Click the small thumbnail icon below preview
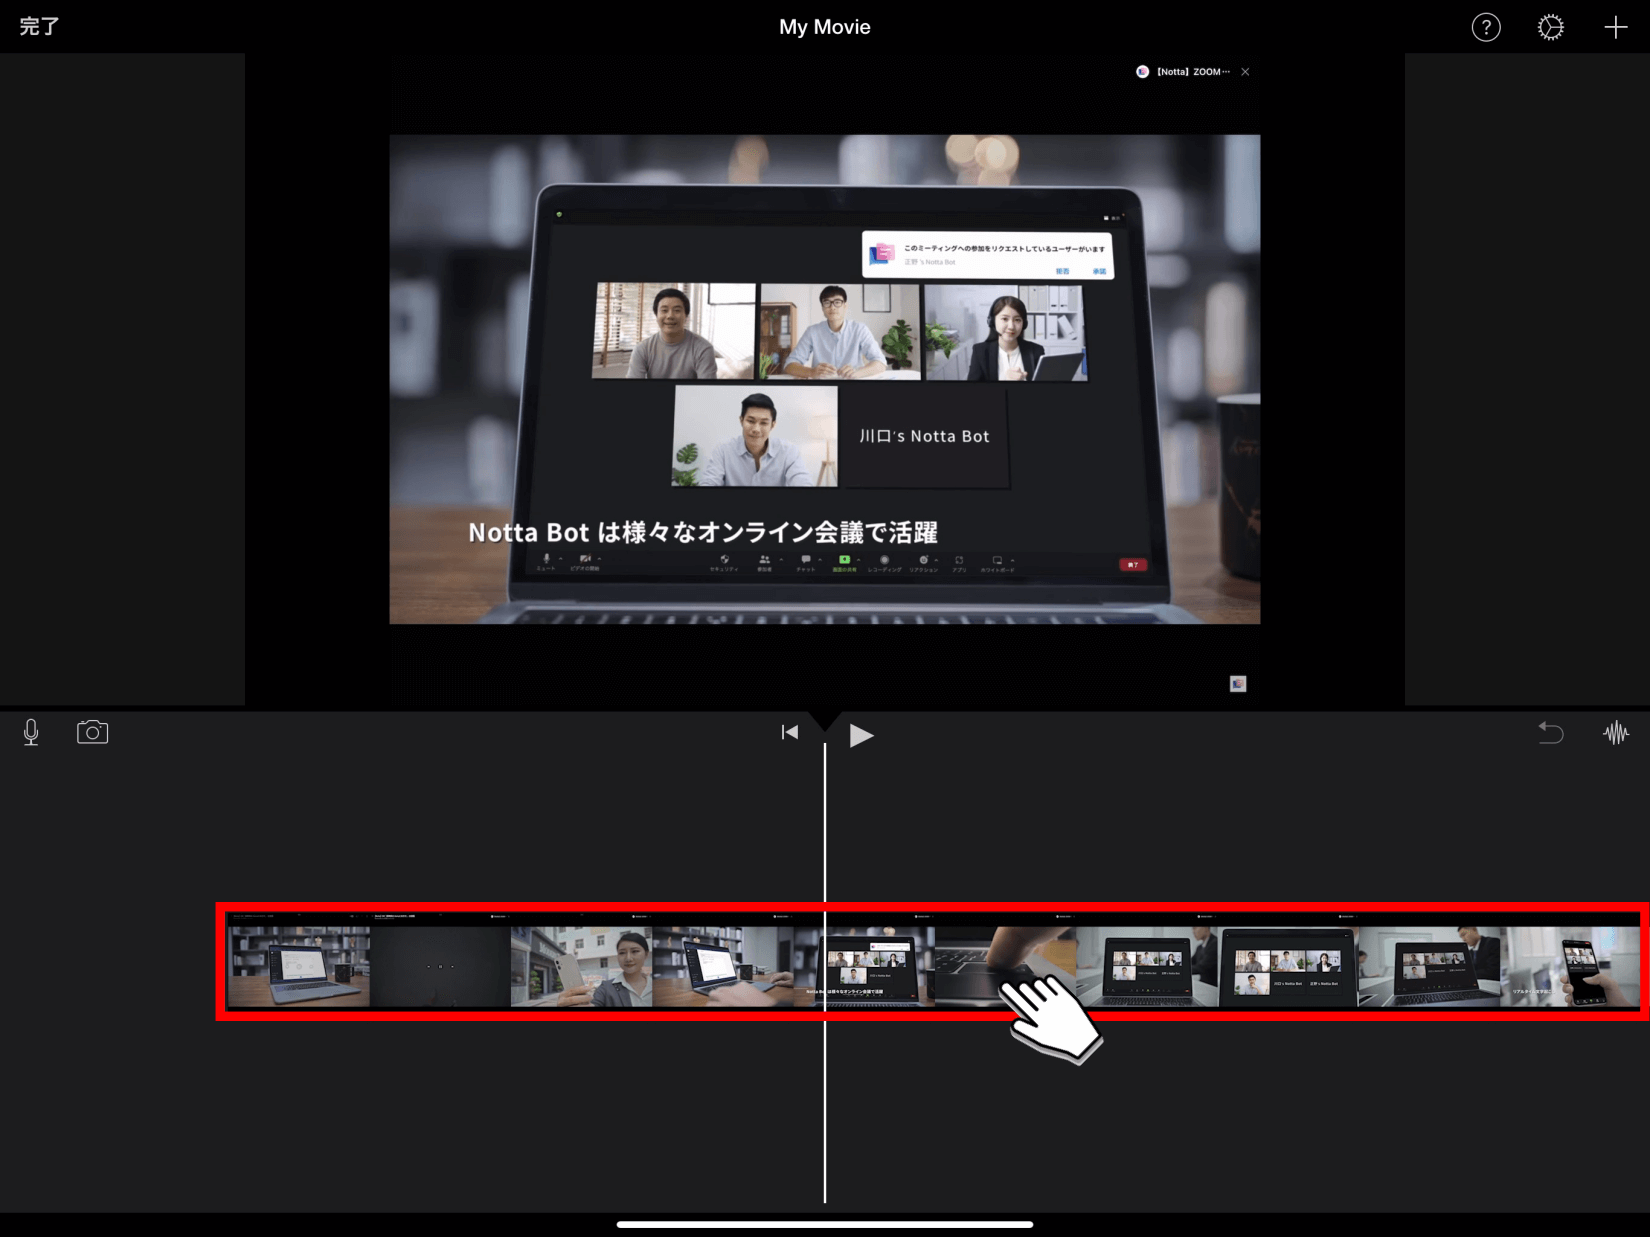Image resolution: width=1650 pixels, height=1237 pixels. pyautogui.click(x=1238, y=684)
